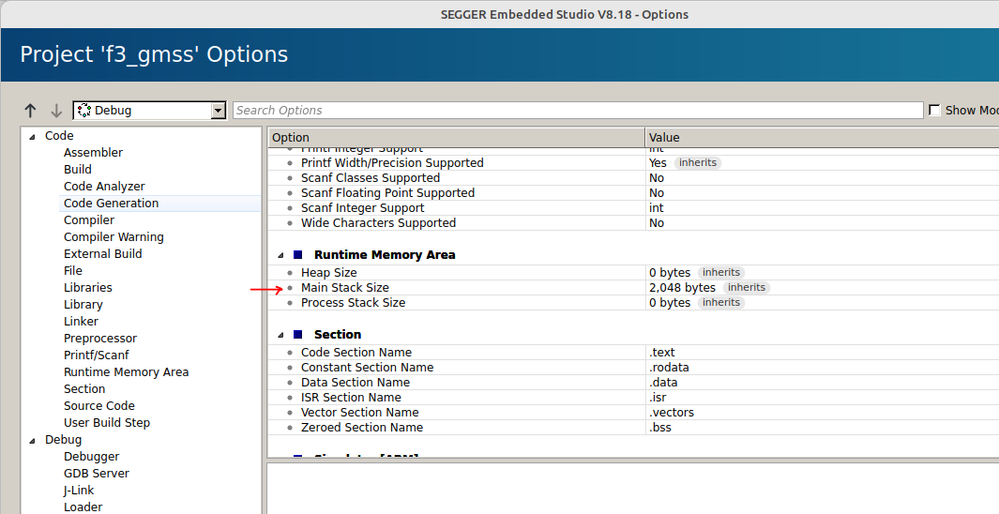Toggle the Show Modified checkbox
This screenshot has height=514, width=999.
pyautogui.click(x=935, y=110)
